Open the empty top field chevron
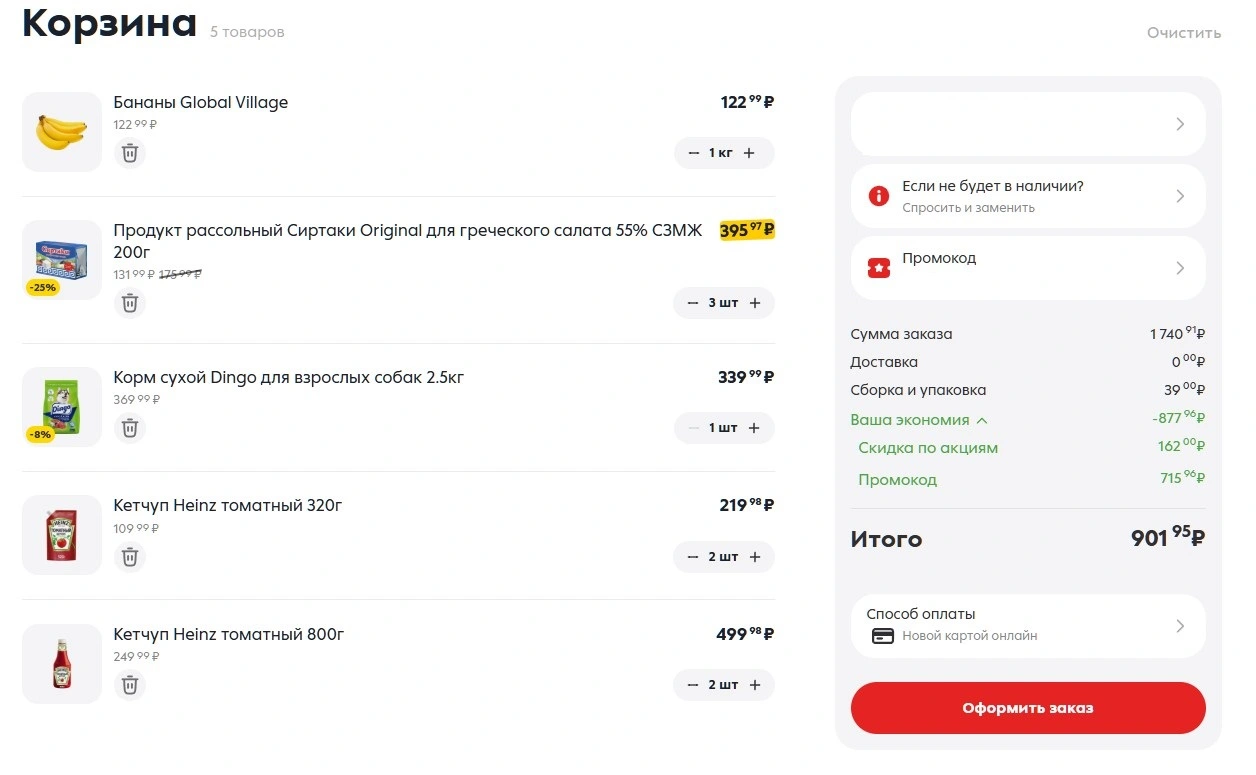The height and width of the screenshot is (775, 1256). tap(1180, 124)
